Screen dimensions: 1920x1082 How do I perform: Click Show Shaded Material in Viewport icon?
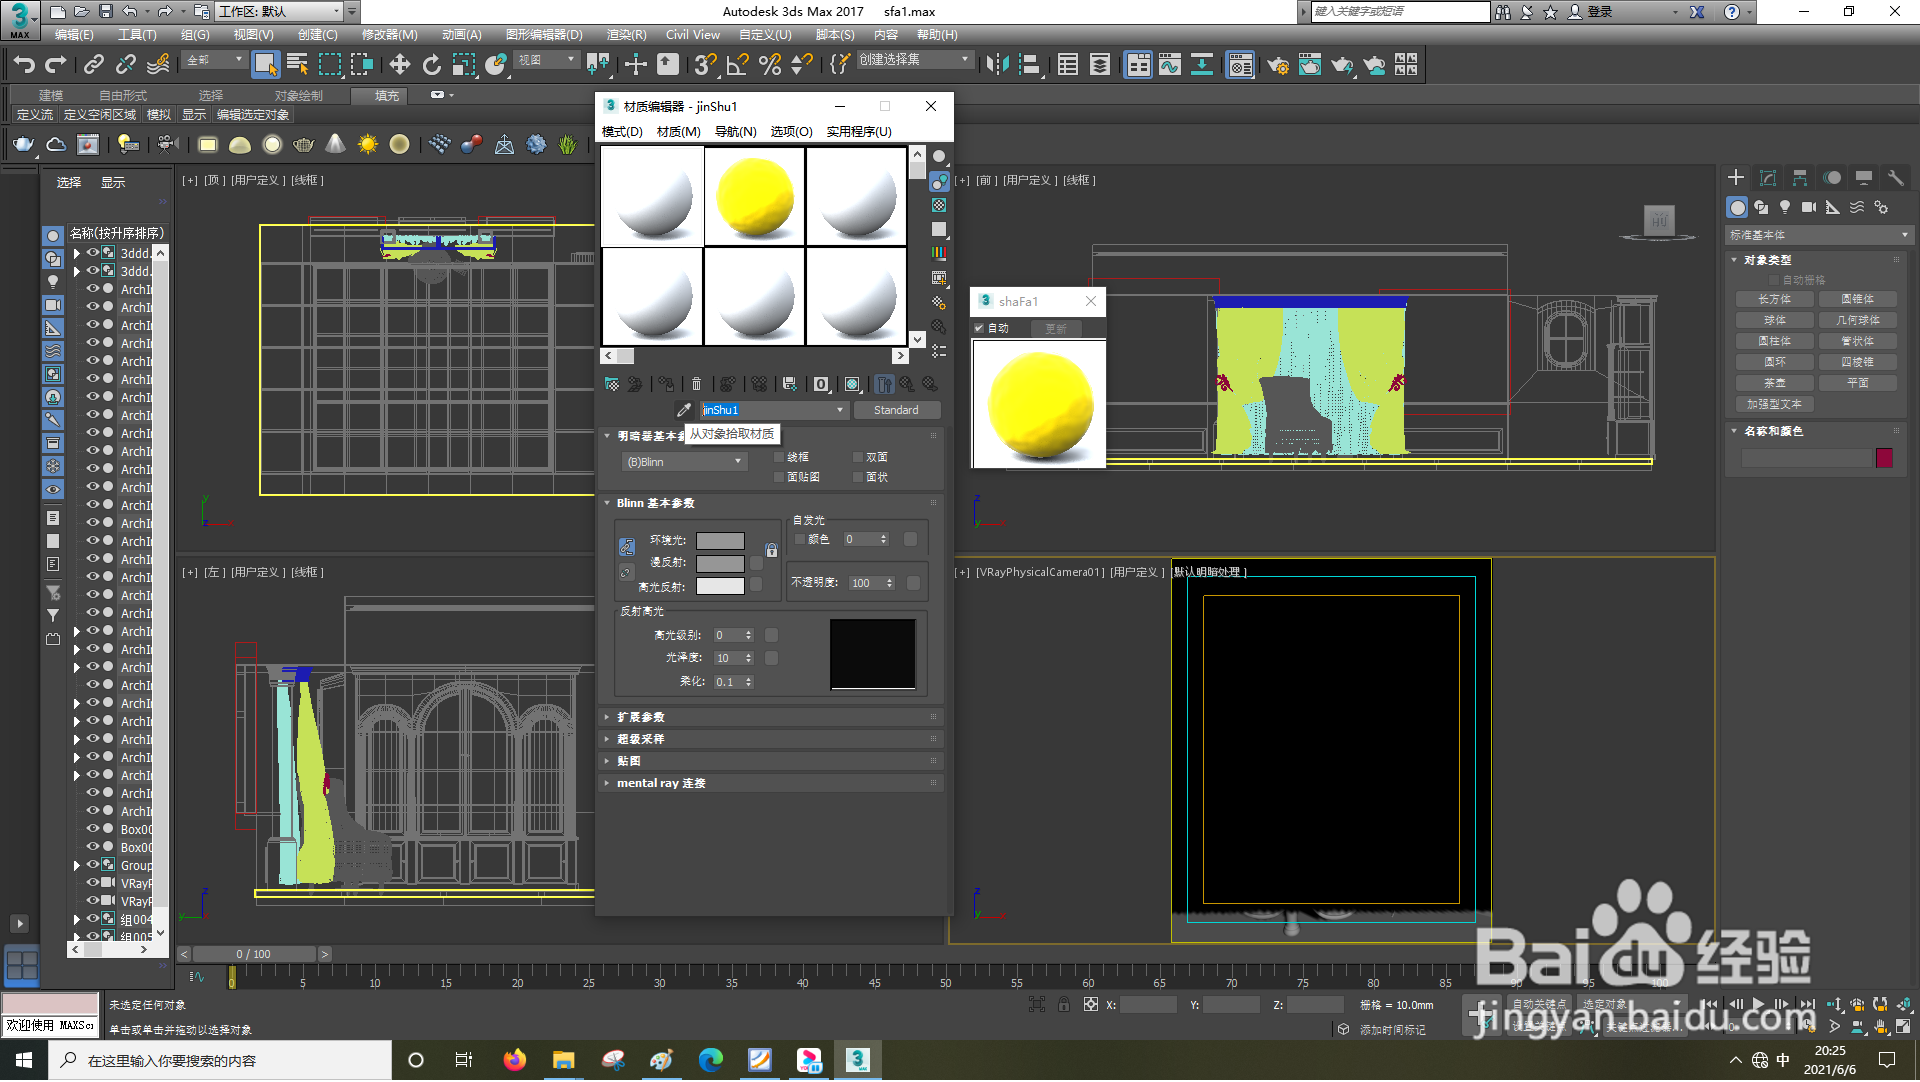point(852,385)
